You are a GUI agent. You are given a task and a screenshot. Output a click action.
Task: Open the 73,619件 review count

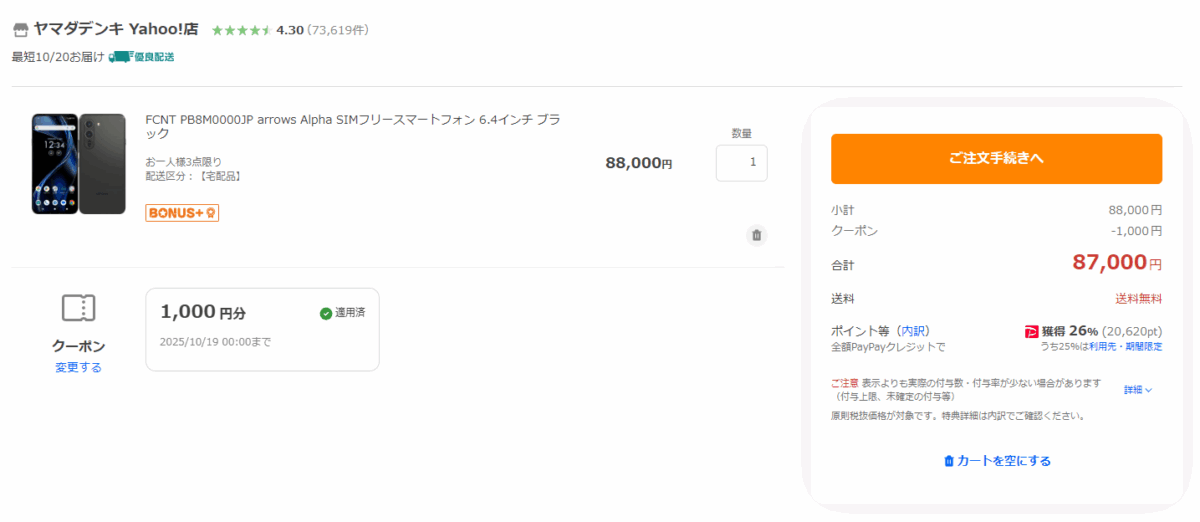(337, 31)
